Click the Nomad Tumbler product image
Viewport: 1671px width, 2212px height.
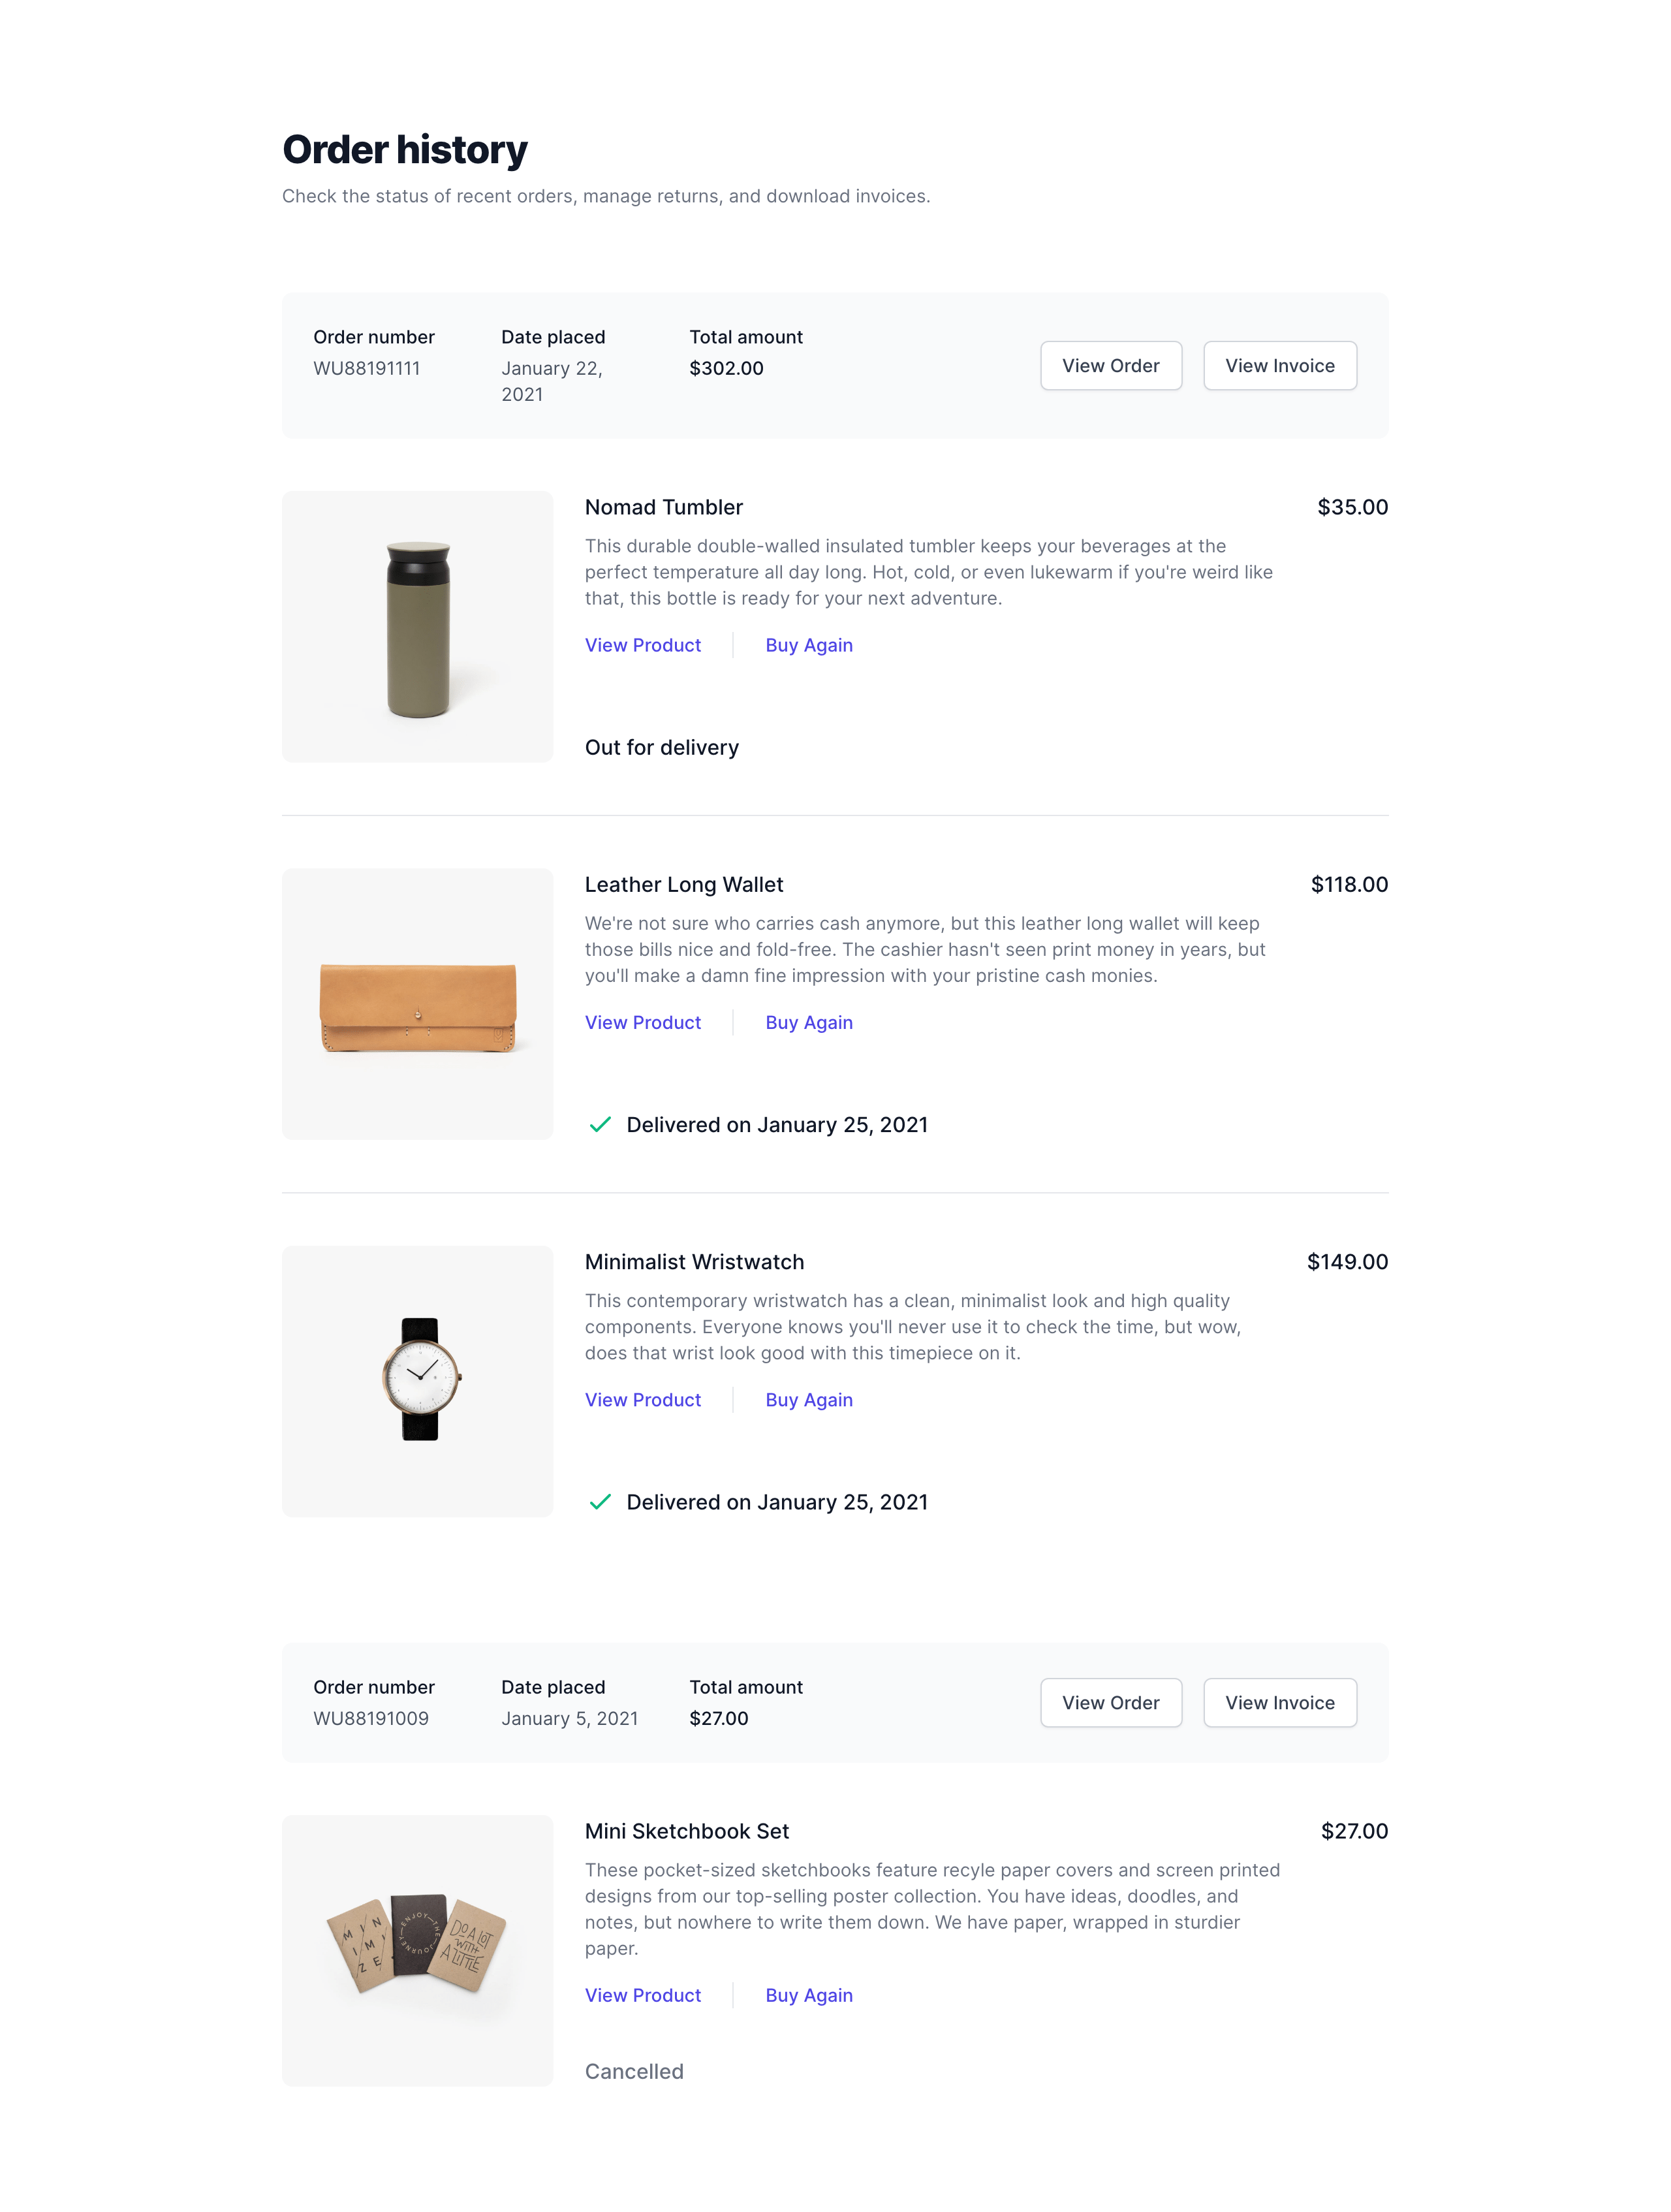pos(417,627)
